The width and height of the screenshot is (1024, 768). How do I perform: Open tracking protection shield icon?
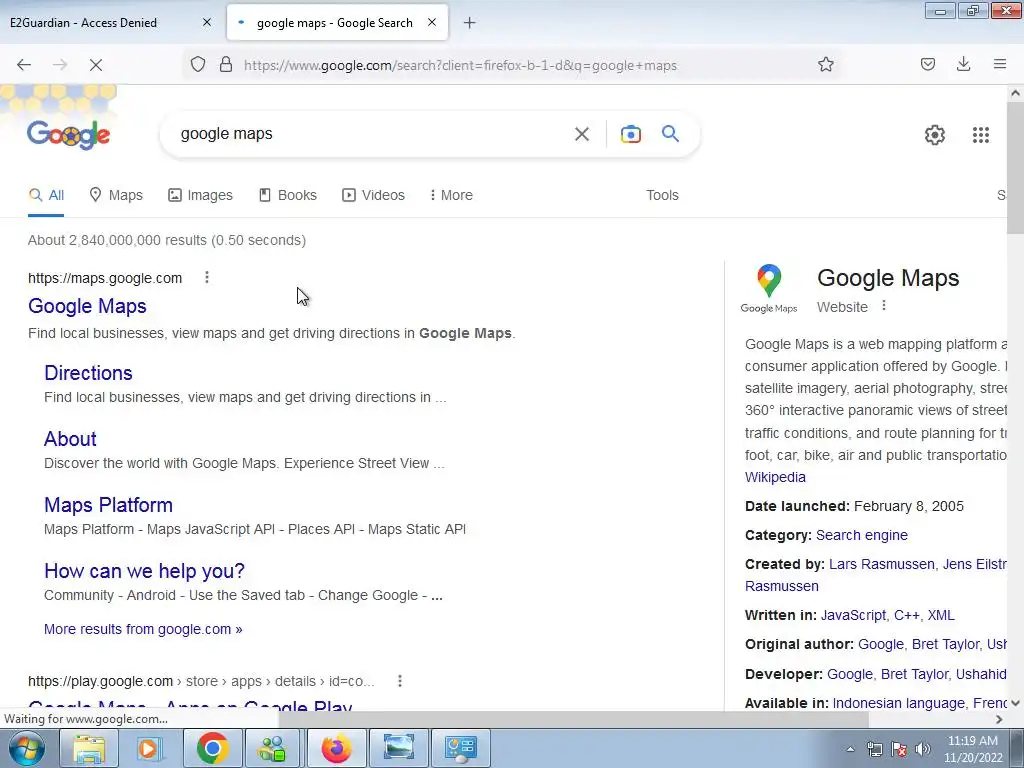198,65
